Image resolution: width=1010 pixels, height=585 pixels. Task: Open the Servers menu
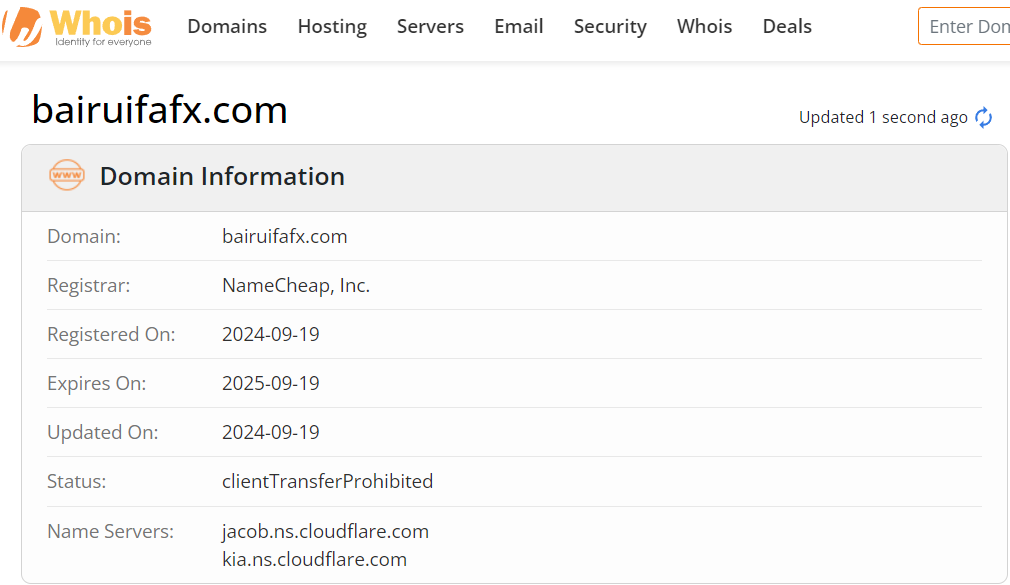(x=430, y=26)
